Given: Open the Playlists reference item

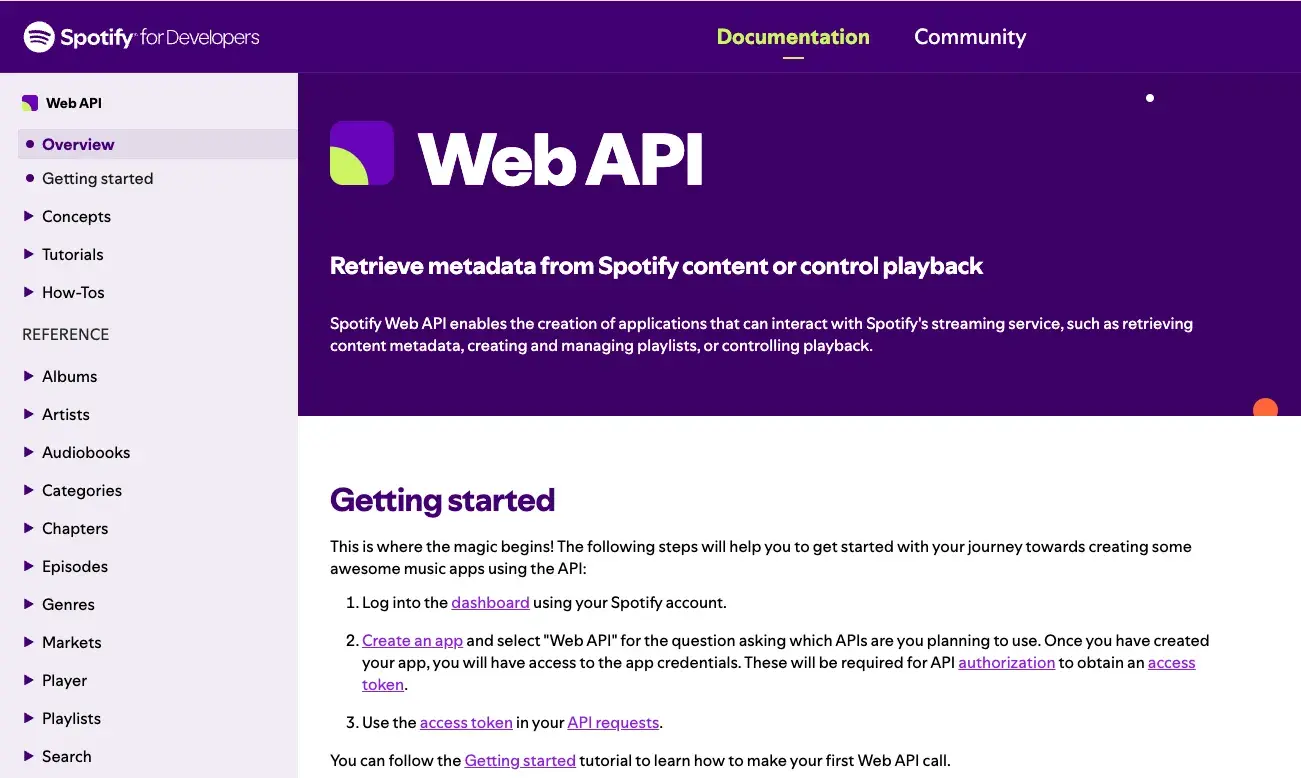Looking at the screenshot, I should tap(71, 718).
